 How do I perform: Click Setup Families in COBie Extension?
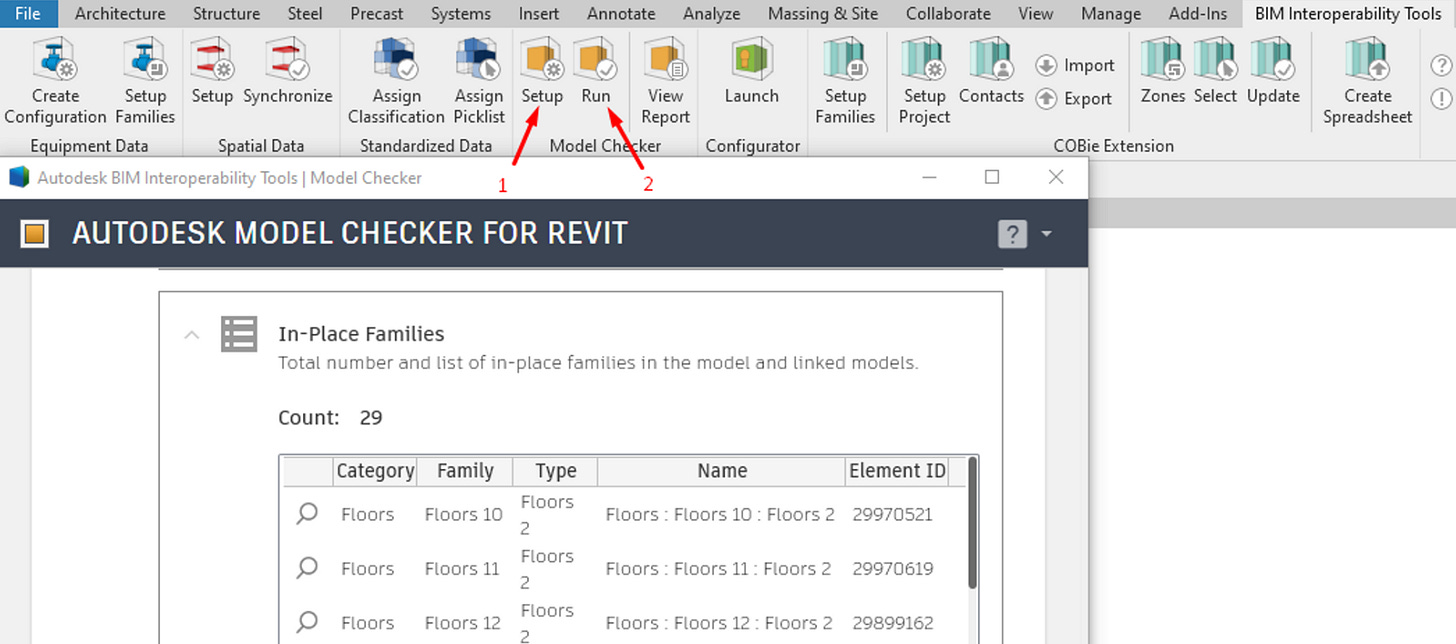845,82
